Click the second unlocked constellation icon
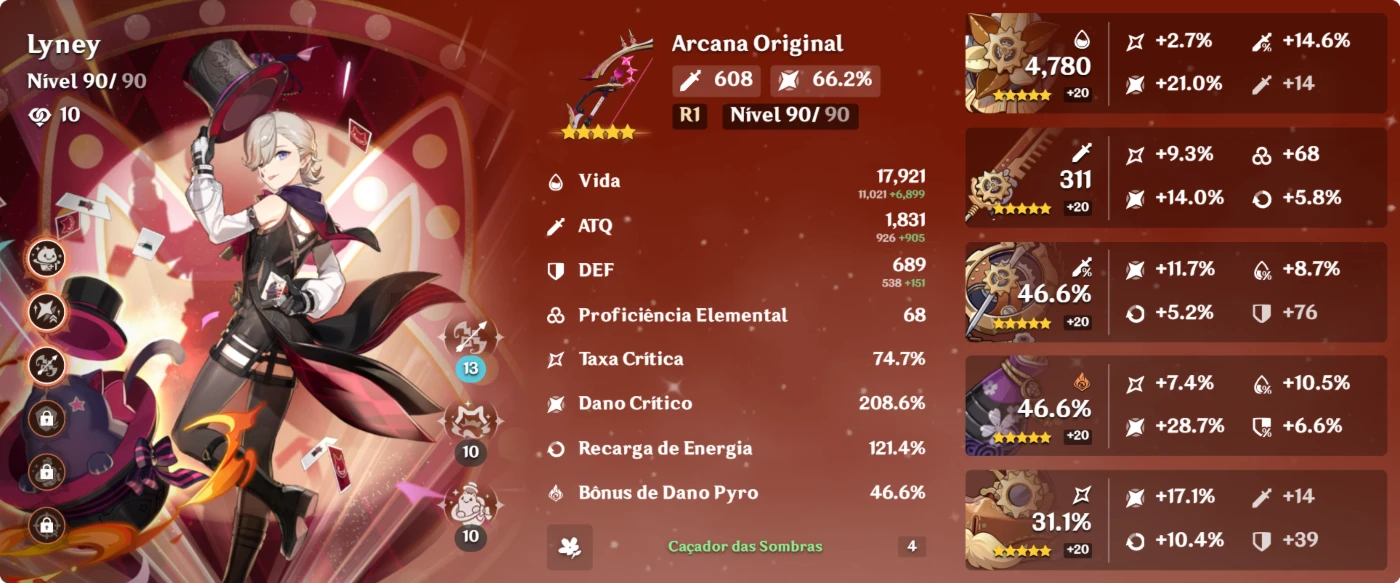The width and height of the screenshot is (1400, 583). click(x=46, y=312)
